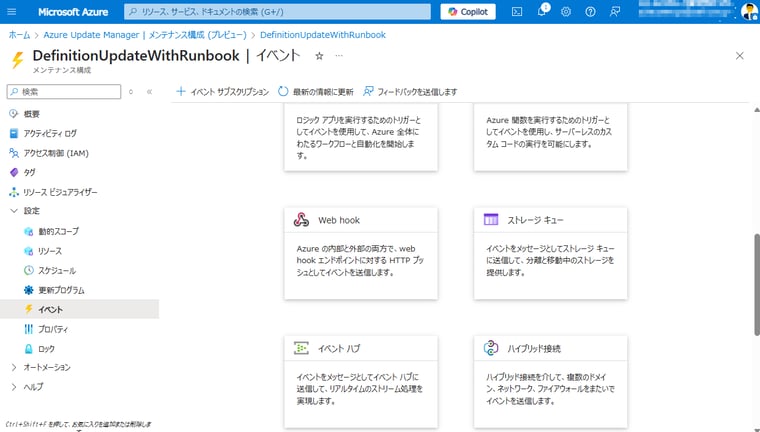Open the feedback icon in top bar

pos(615,12)
